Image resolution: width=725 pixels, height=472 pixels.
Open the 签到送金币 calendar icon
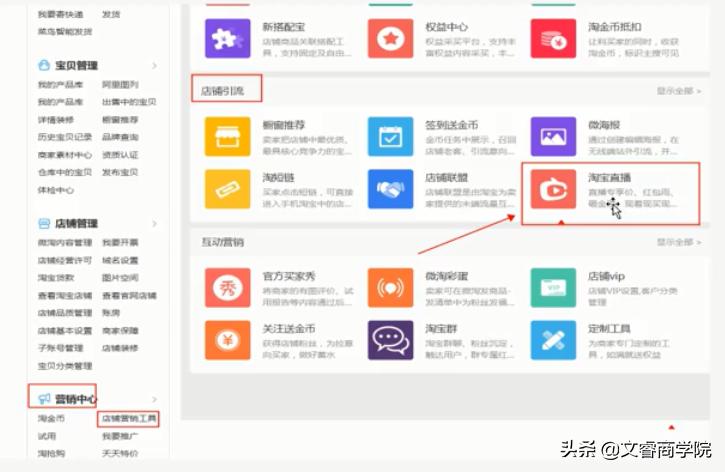pos(390,136)
